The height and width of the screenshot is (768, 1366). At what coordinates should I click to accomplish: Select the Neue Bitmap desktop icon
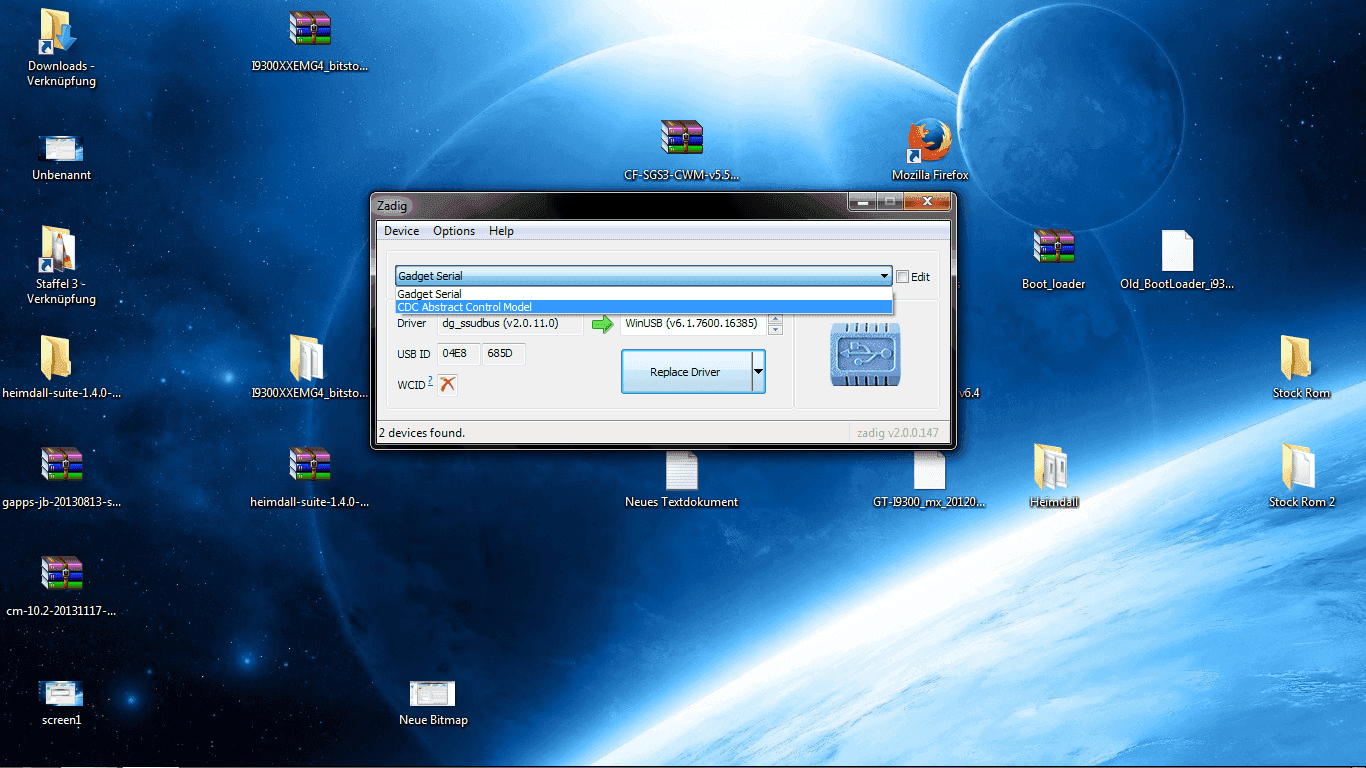click(433, 702)
